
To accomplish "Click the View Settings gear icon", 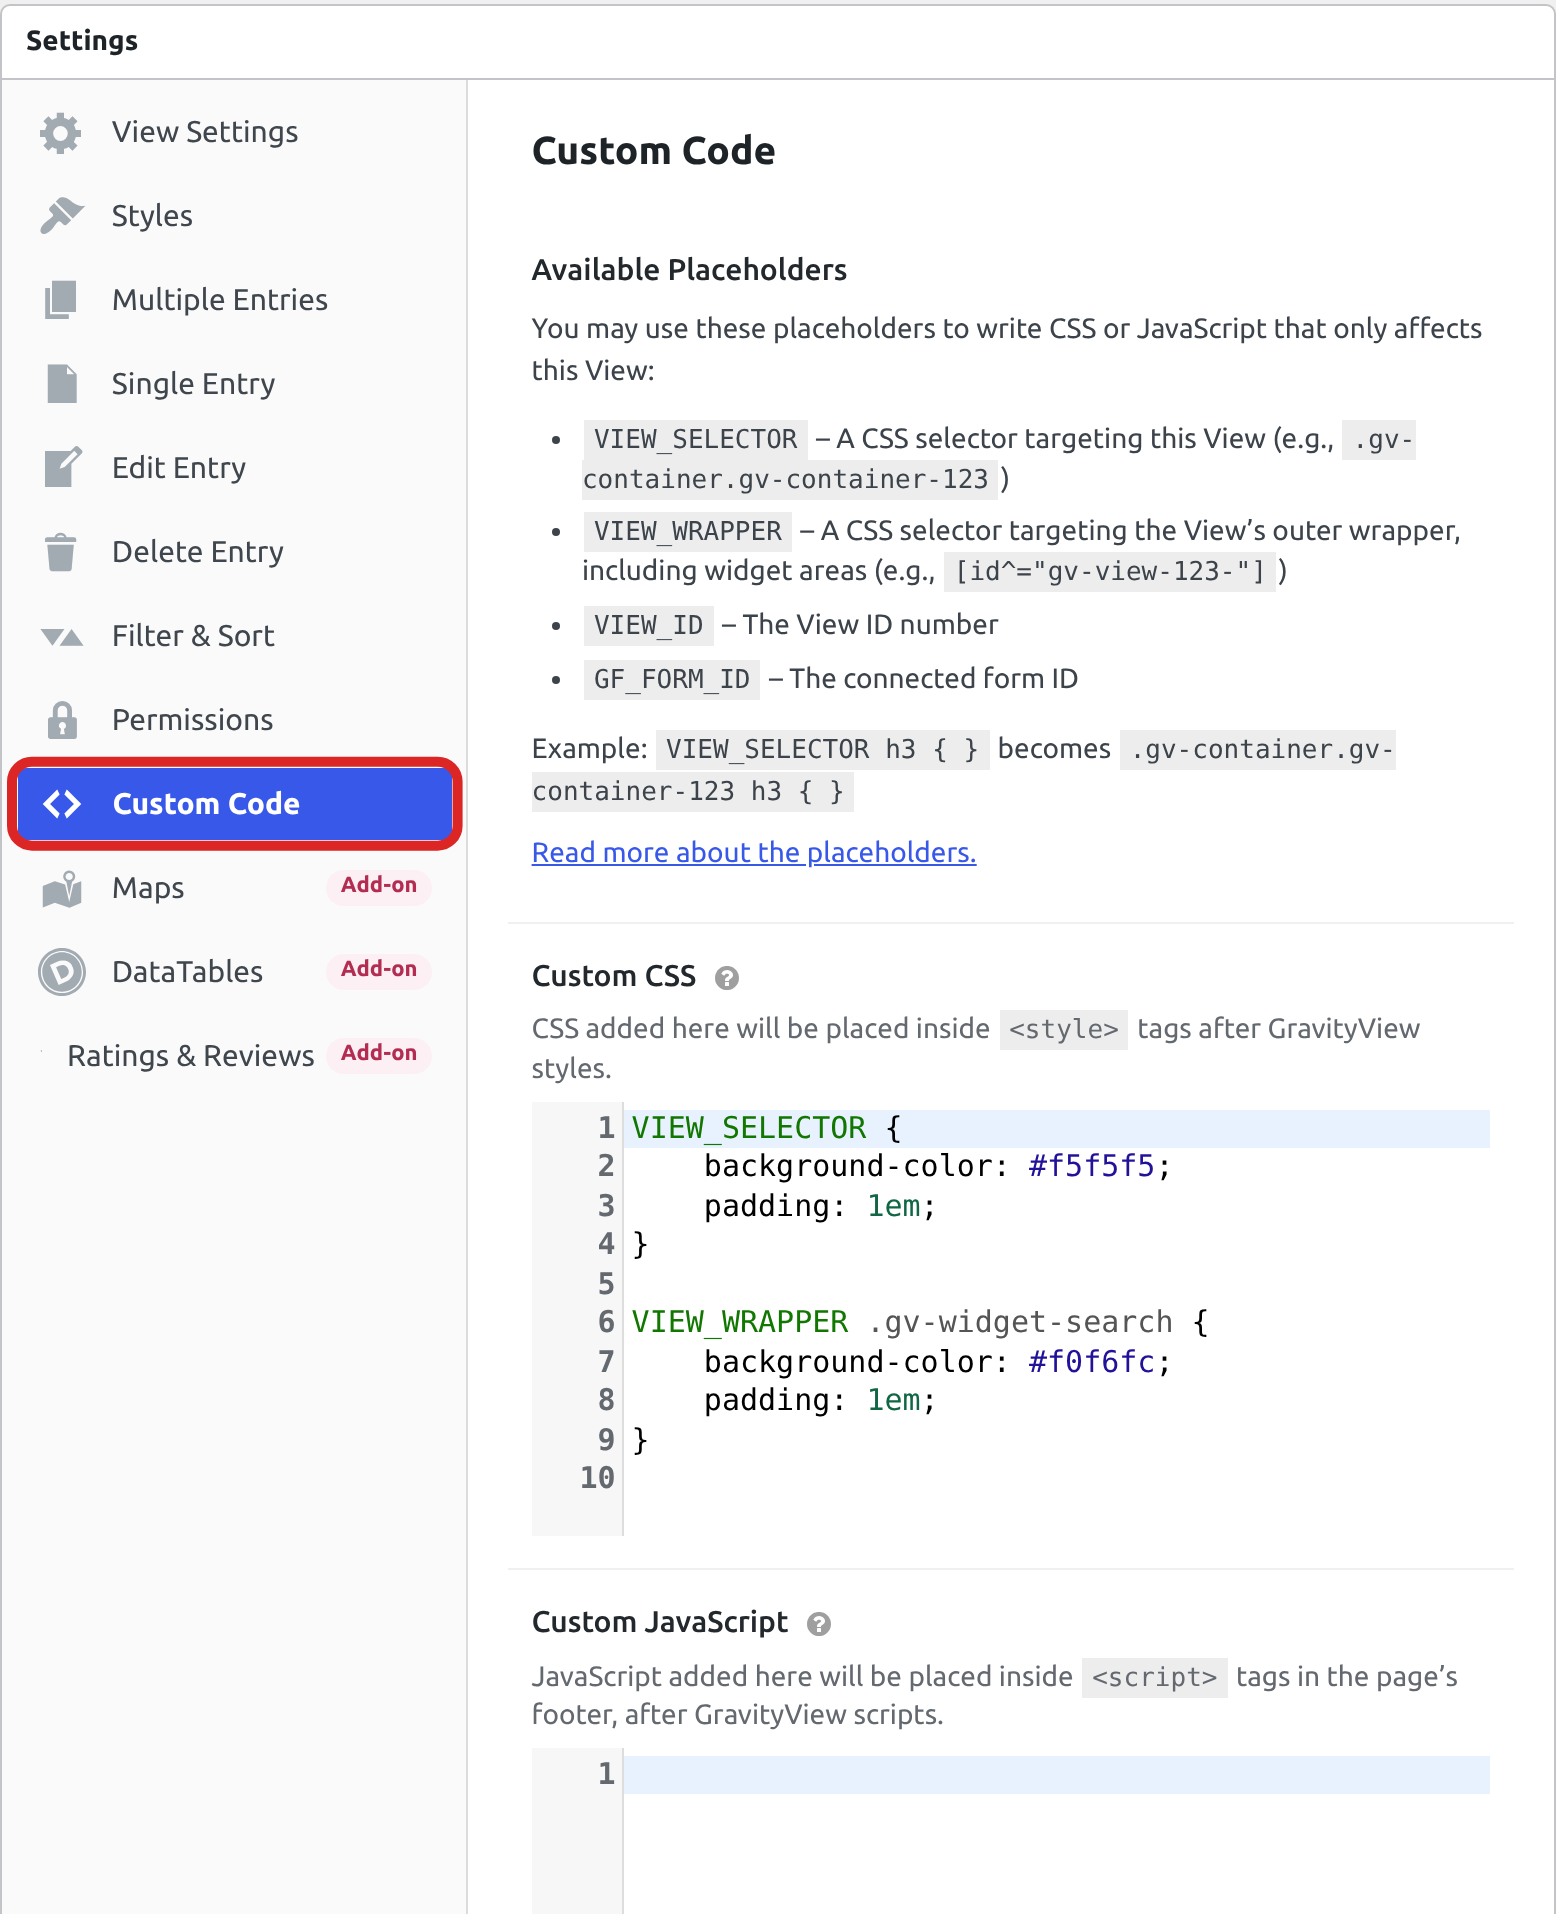I will (61, 133).
